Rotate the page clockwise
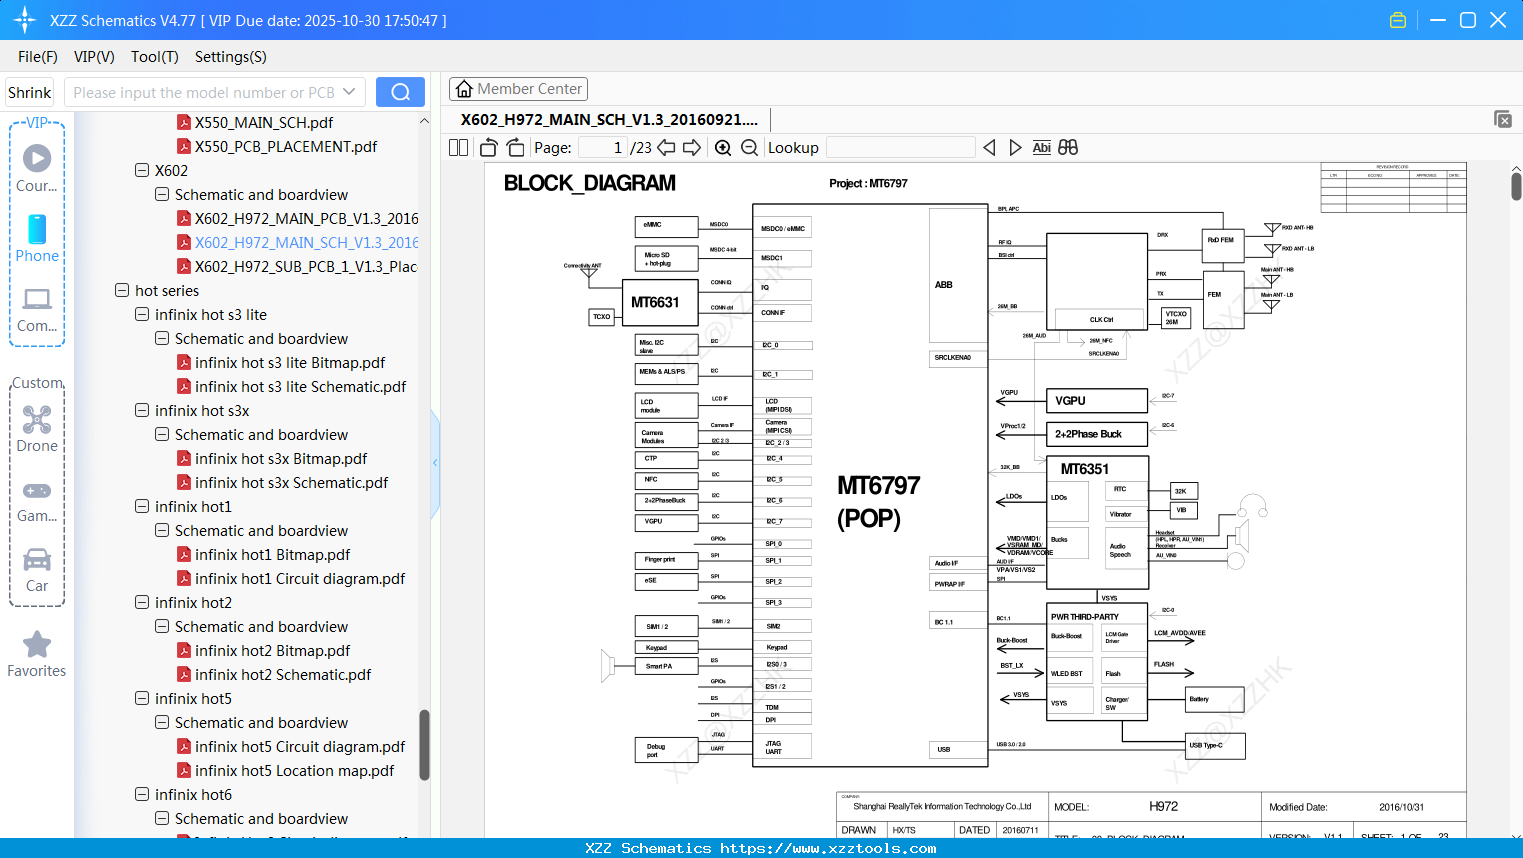Screen dimensions: 1523x858 click(x=515, y=147)
